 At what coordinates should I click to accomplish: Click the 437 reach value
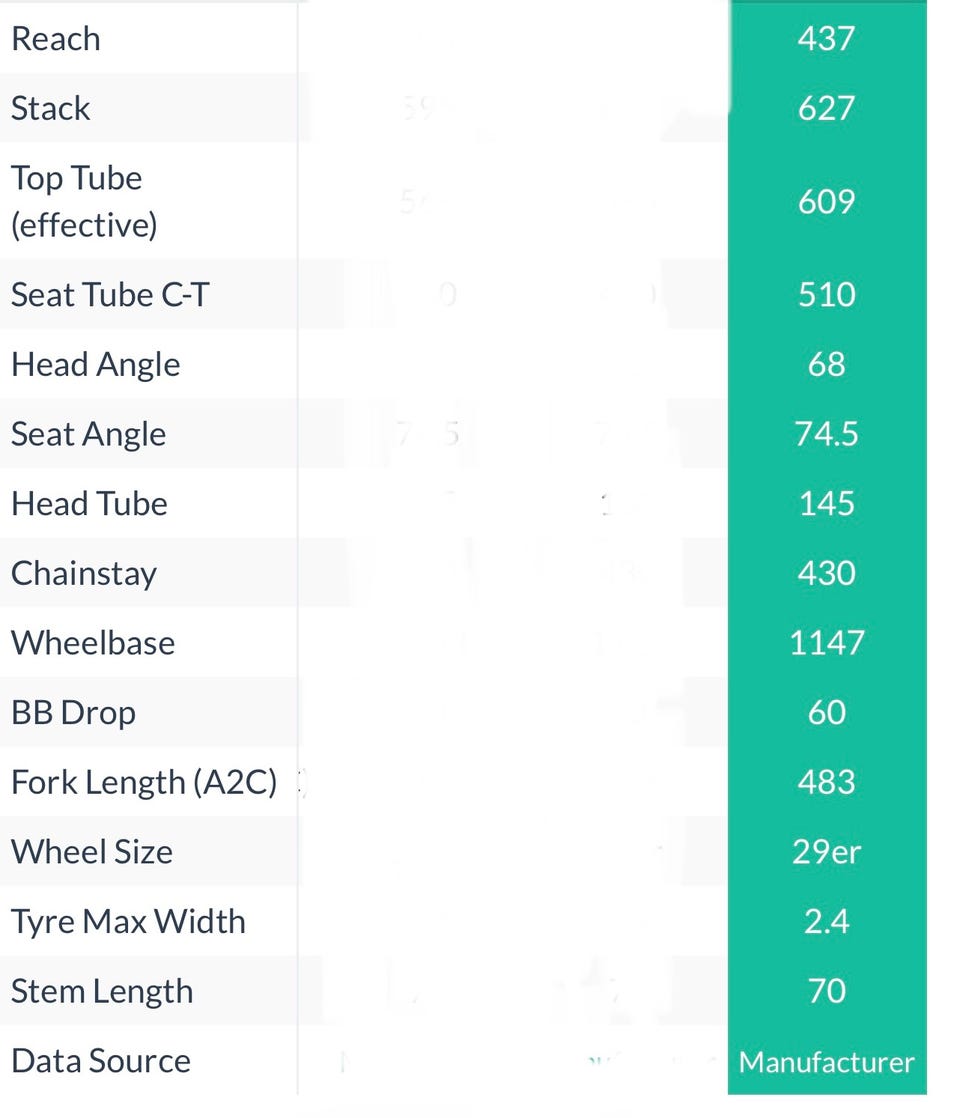click(826, 39)
